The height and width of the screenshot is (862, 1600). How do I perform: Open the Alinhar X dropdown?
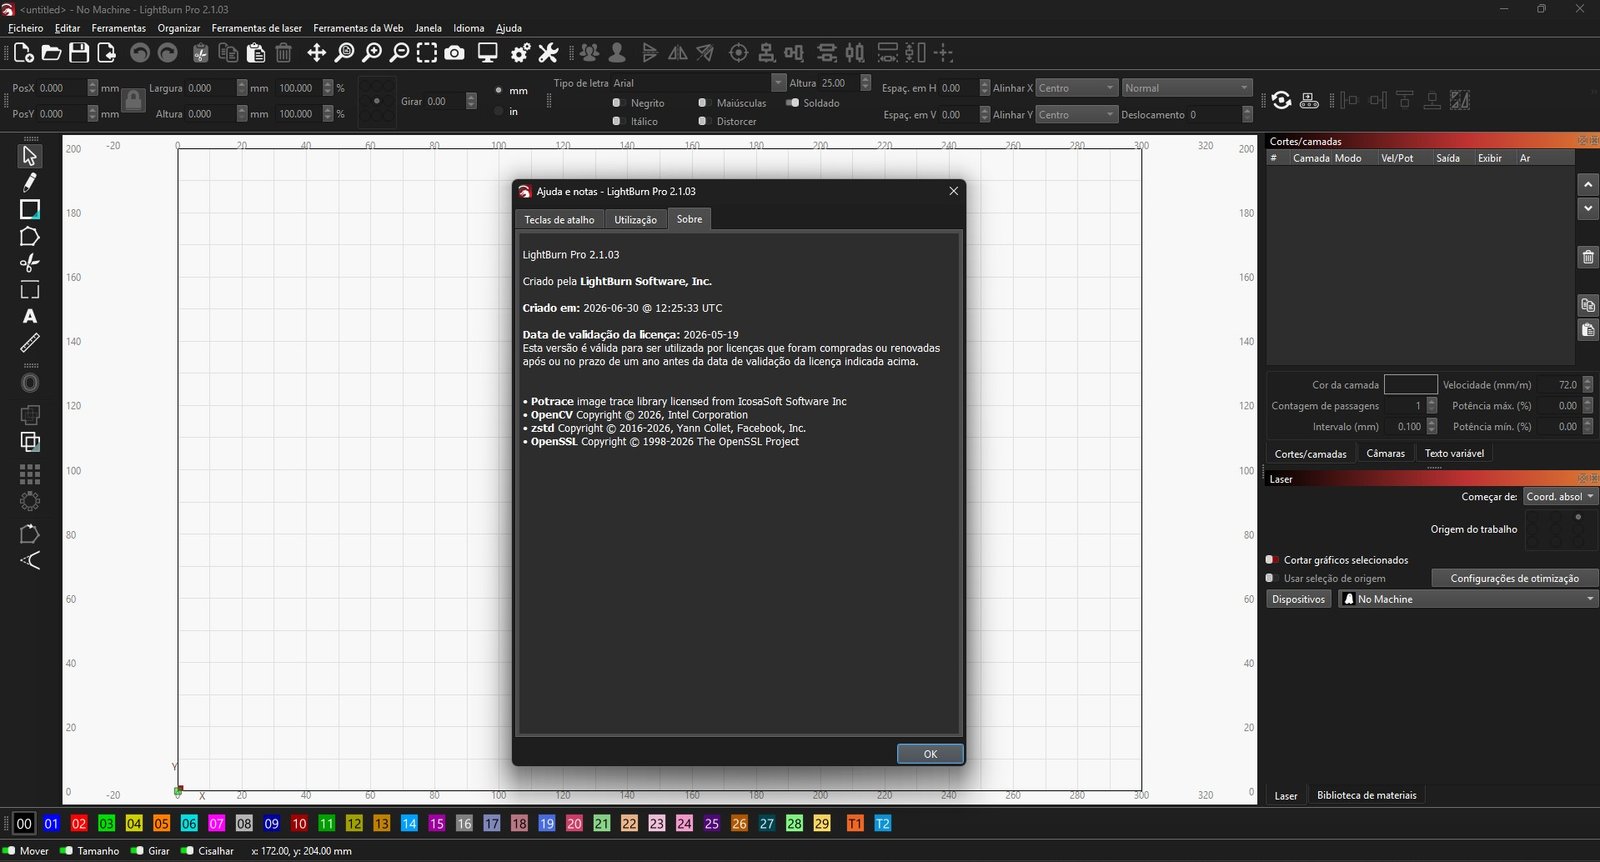pyautogui.click(x=1076, y=88)
